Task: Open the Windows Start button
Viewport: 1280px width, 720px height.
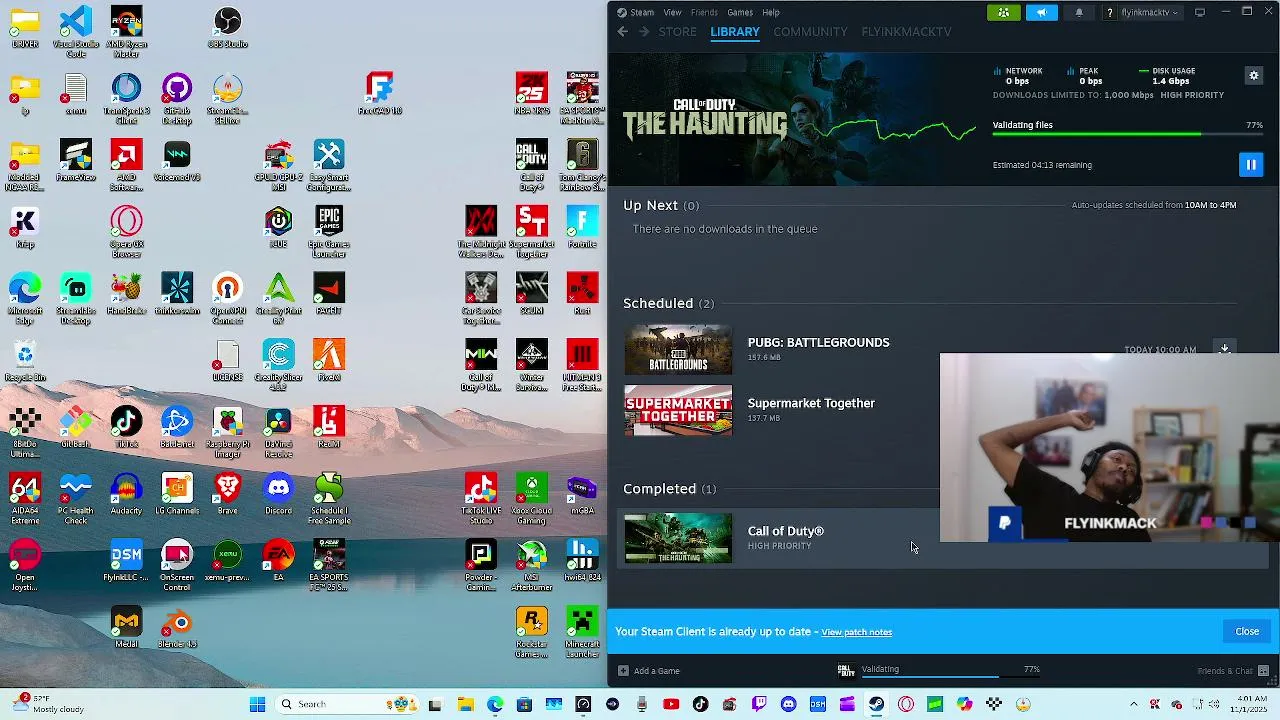Action: (257, 704)
